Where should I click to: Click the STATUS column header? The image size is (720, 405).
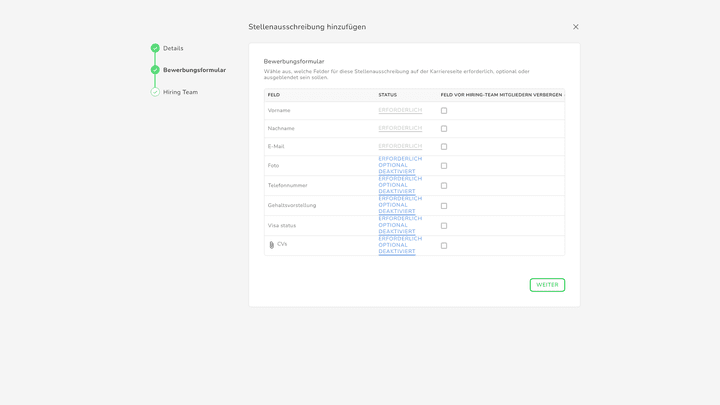[x=388, y=95]
